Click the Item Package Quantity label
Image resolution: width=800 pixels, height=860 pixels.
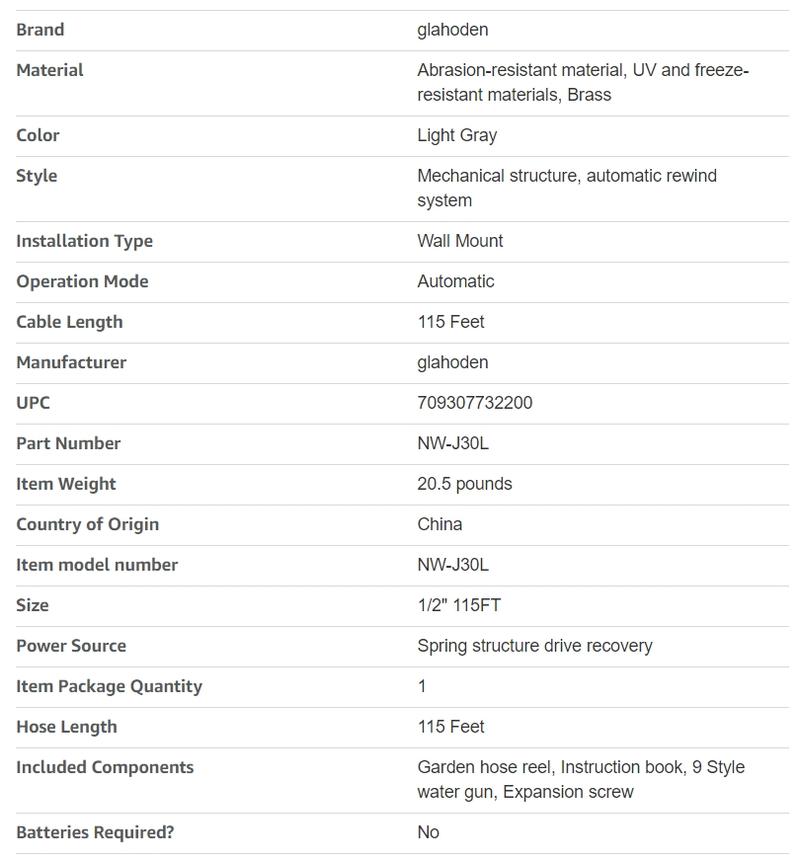click(x=109, y=686)
